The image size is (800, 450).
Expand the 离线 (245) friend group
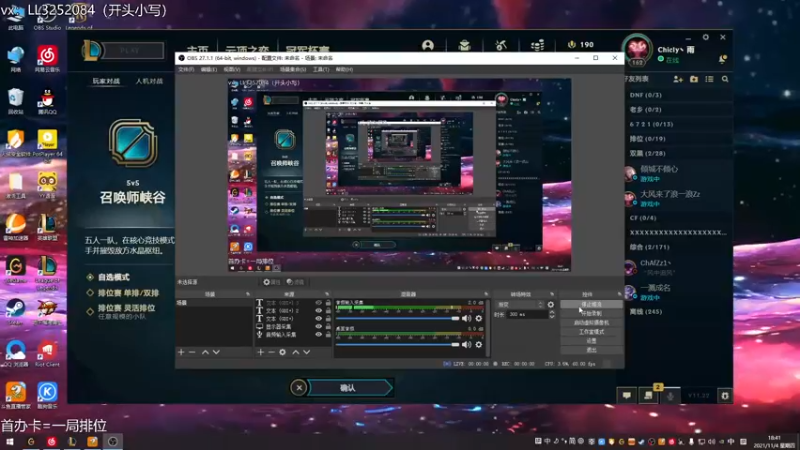[645, 311]
